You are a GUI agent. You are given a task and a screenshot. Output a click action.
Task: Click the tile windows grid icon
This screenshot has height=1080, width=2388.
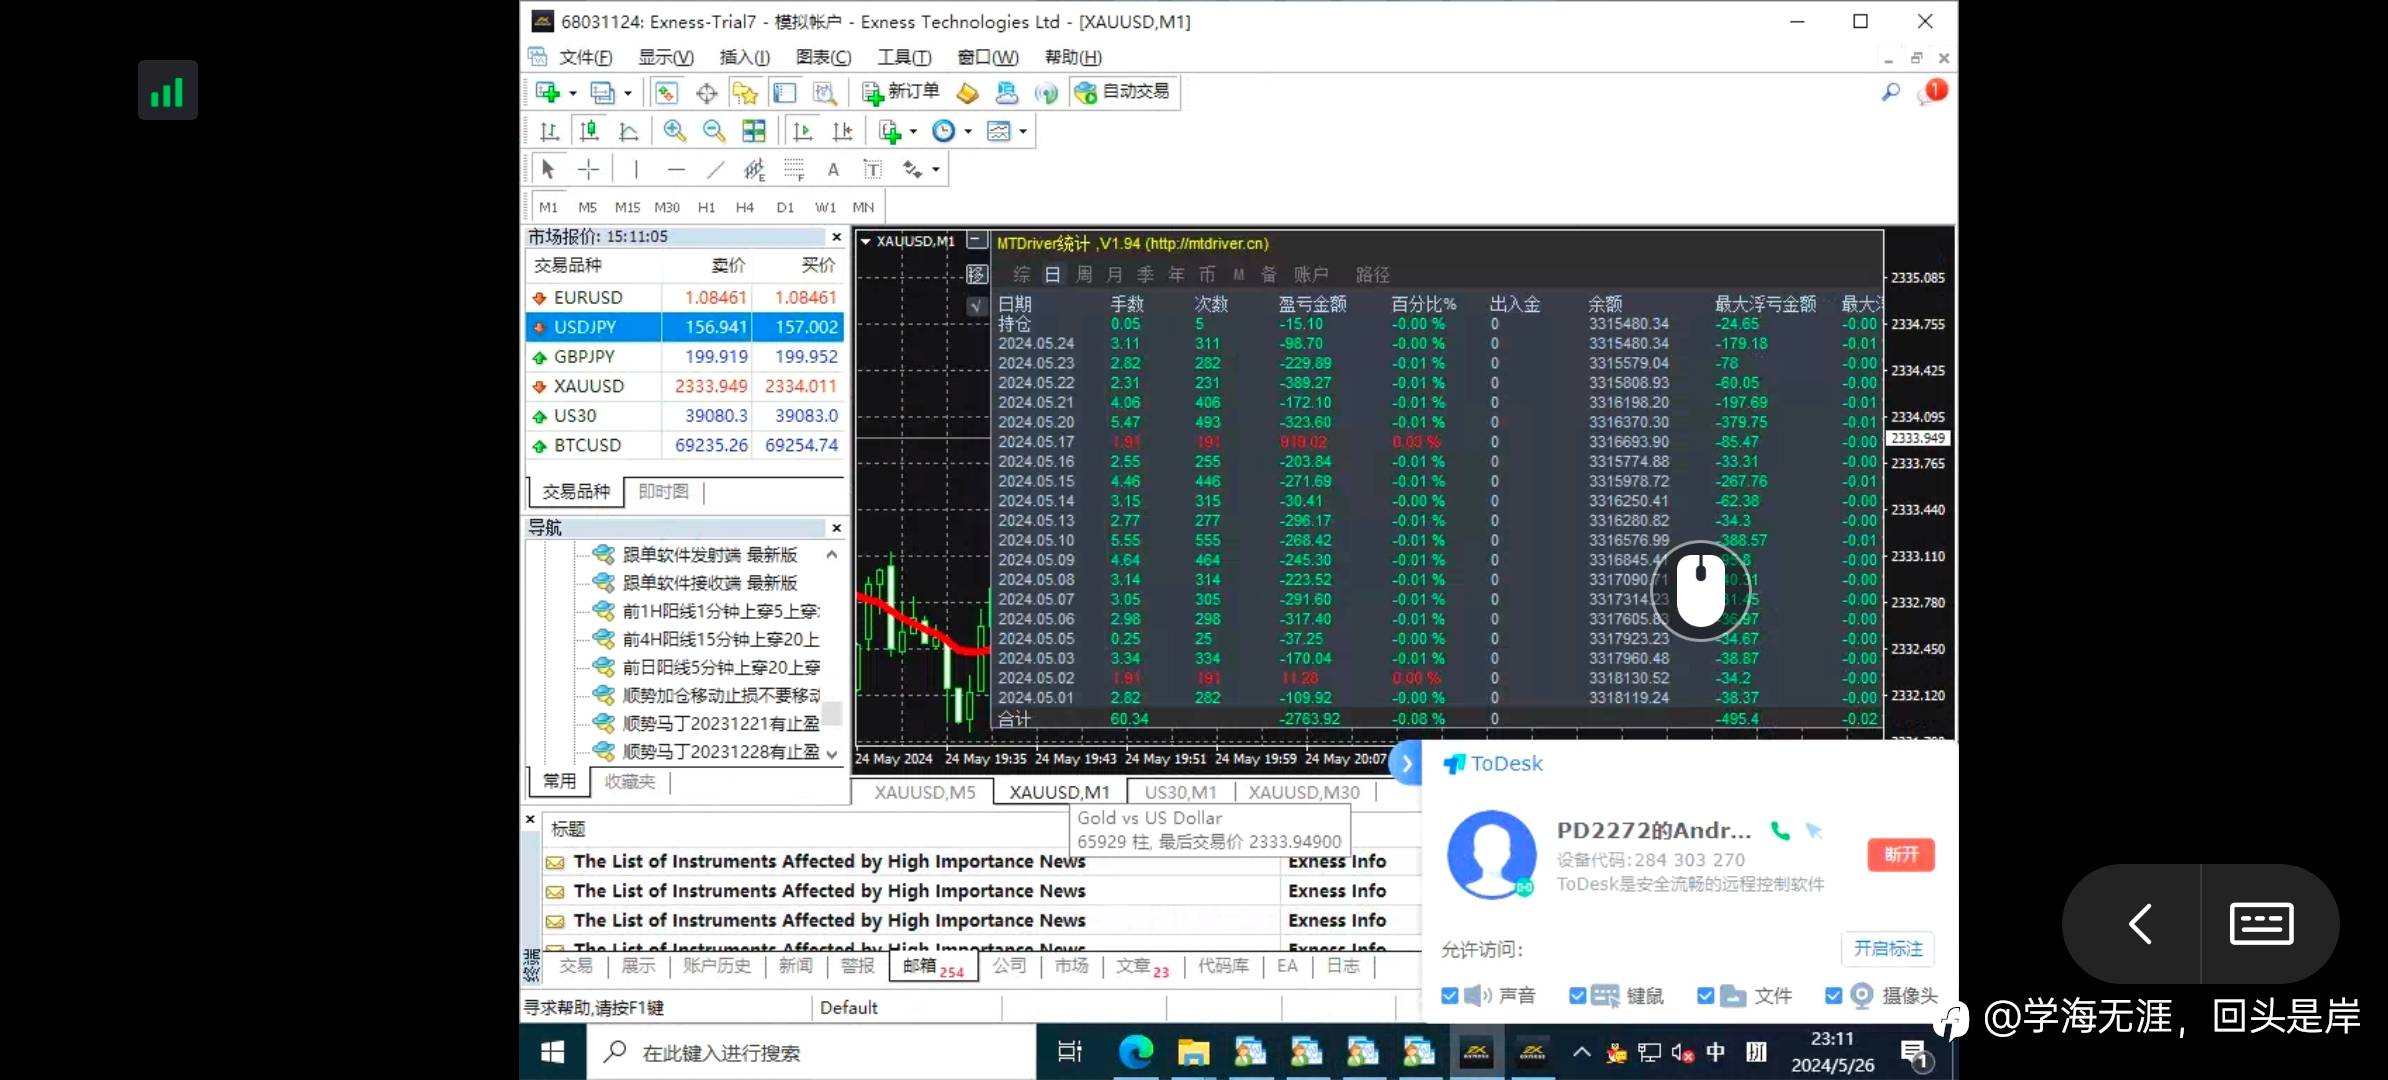click(x=754, y=131)
